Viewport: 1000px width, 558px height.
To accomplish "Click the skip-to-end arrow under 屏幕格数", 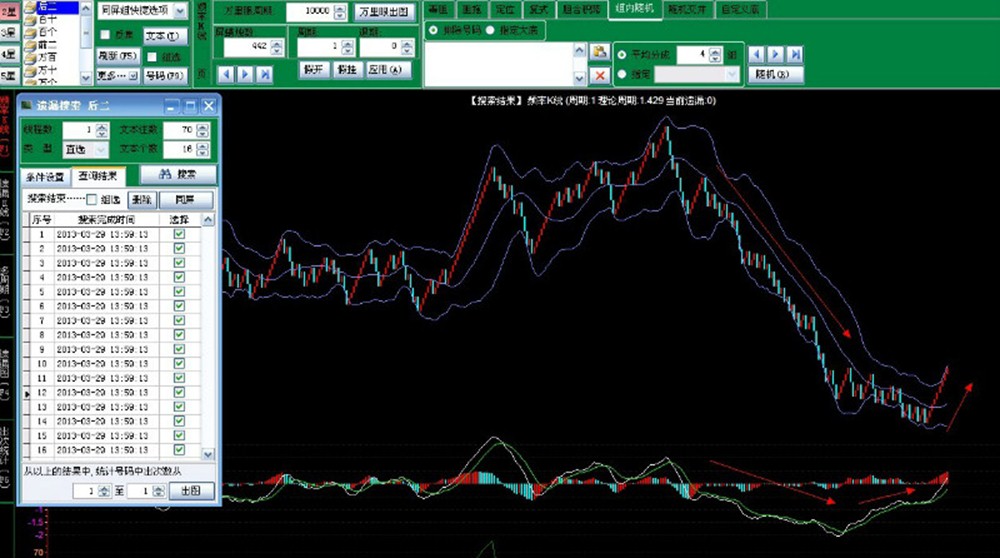I will (x=264, y=74).
